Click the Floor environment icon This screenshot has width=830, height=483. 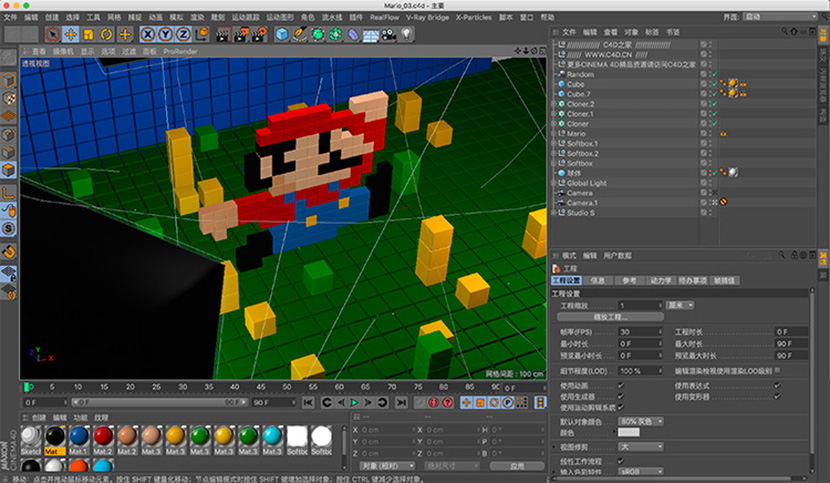coord(371,34)
